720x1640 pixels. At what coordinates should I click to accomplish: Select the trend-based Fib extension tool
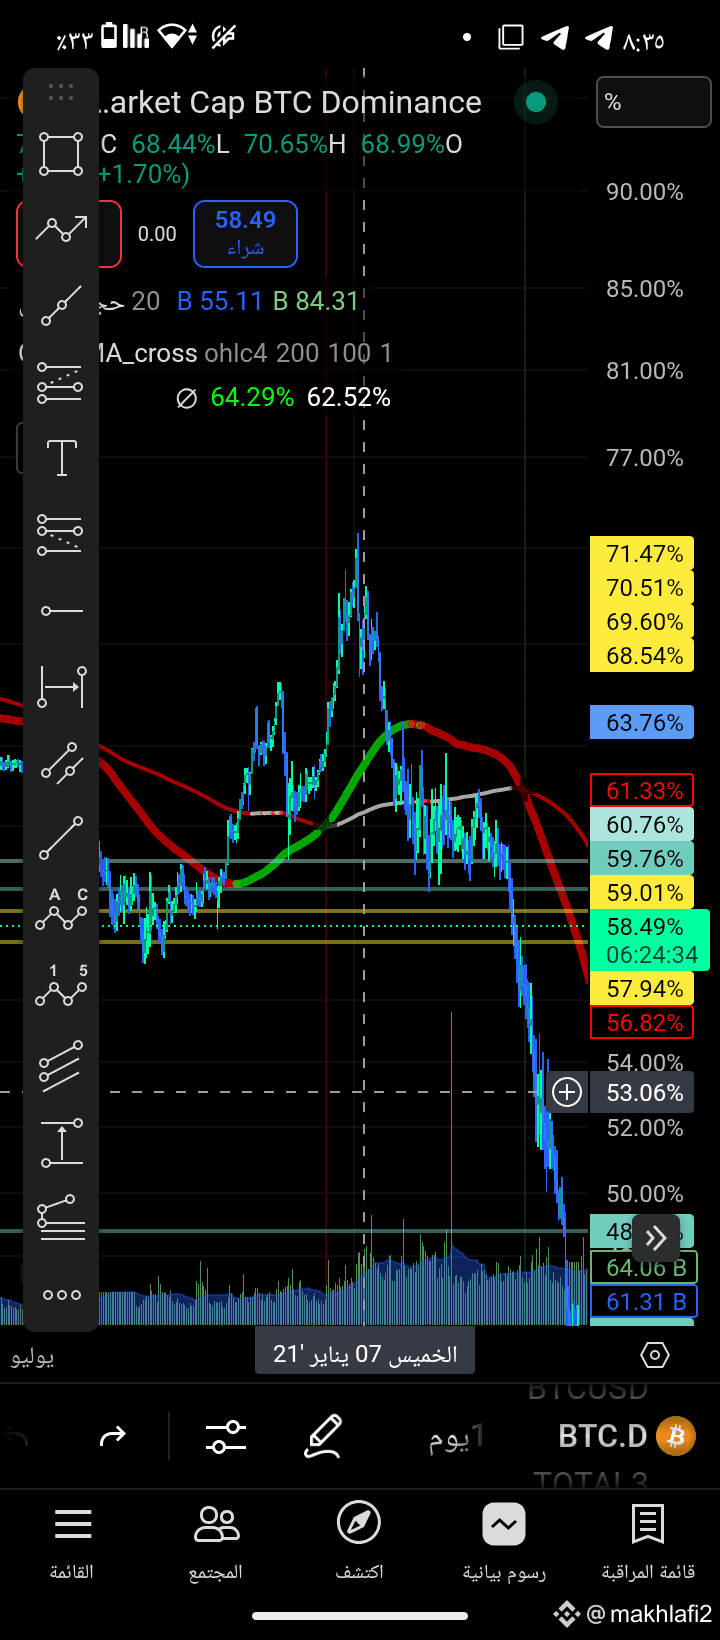(x=61, y=1218)
